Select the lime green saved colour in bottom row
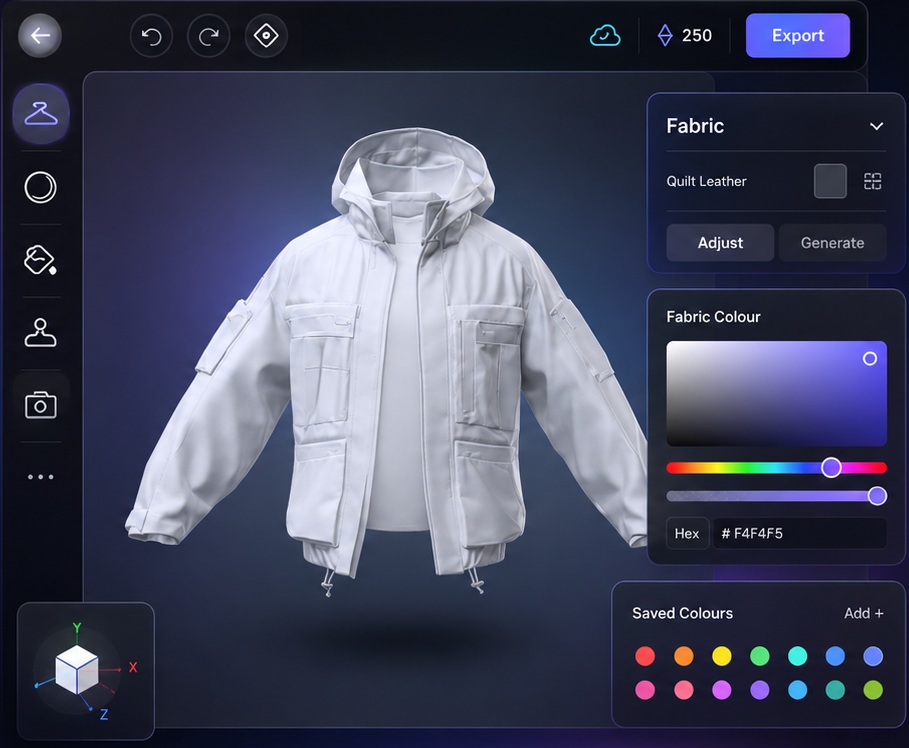The height and width of the screenshot is (748, 909). tap(873, 690)
